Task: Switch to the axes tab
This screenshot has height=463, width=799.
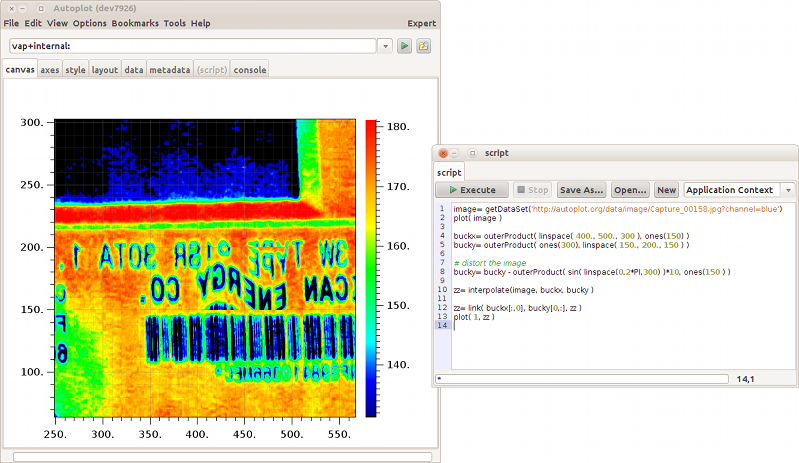Action: [50, 70]
